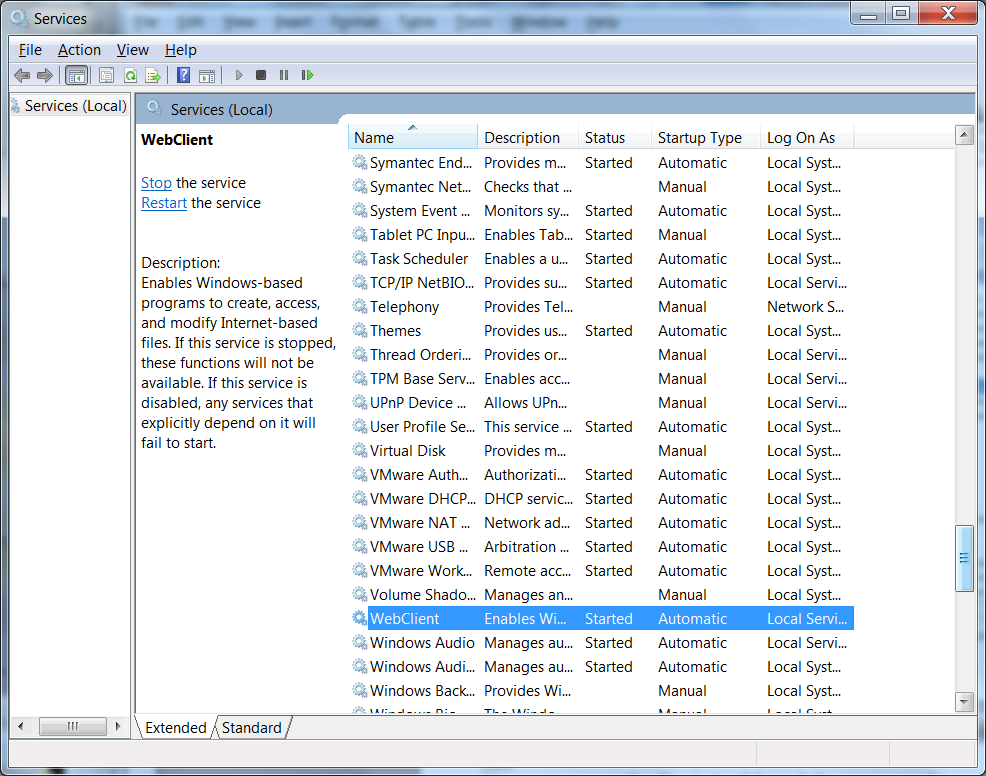Viewport: 986px width, 776px height.
Task: Click the Refresh toolbar icon
Action: (x=130, y=75)
